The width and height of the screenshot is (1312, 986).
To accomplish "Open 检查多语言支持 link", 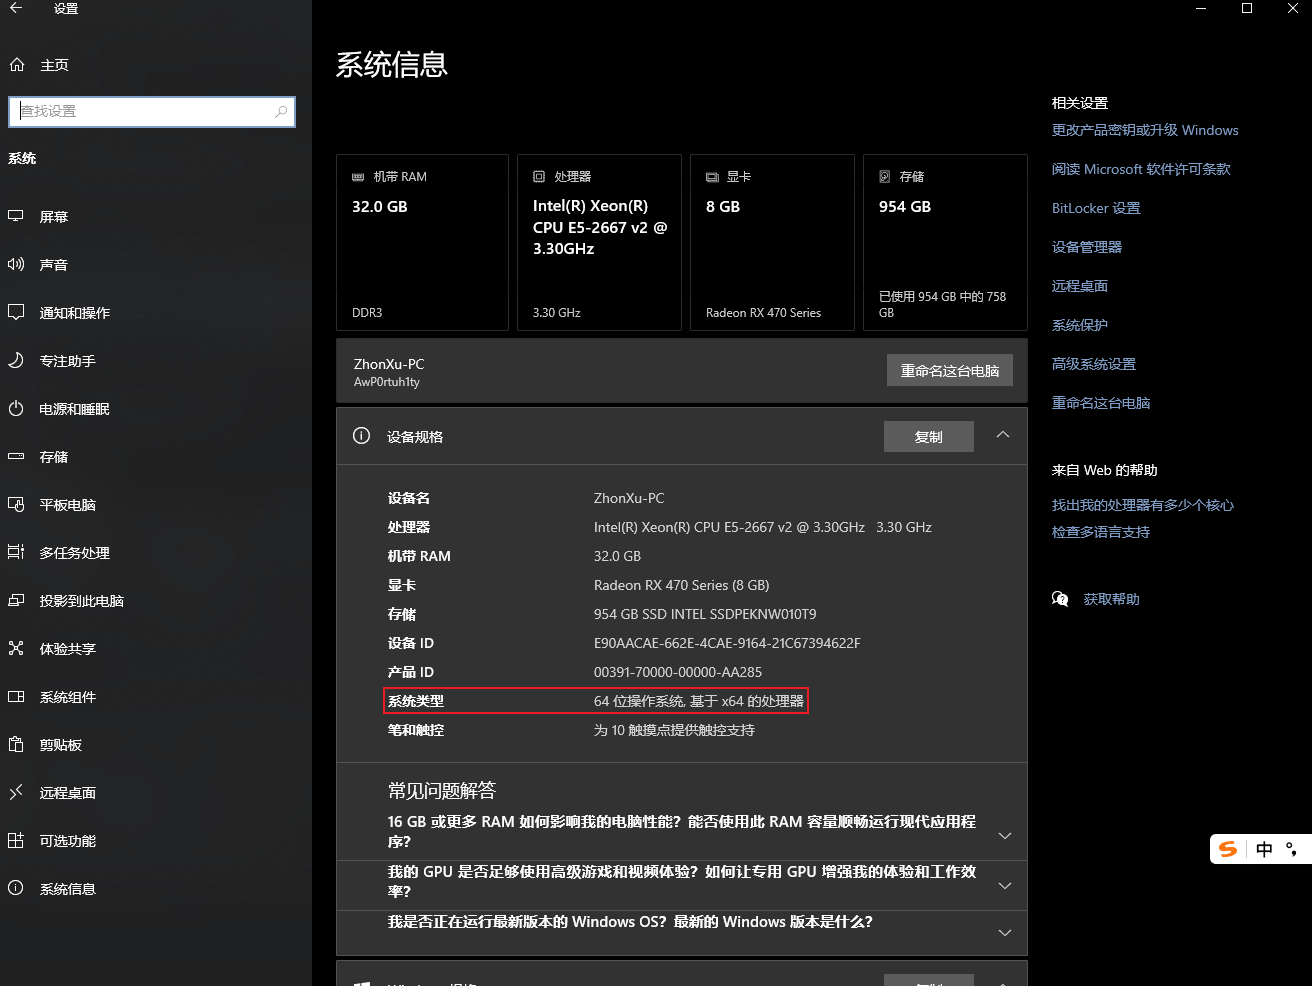I will [1101, 532].
